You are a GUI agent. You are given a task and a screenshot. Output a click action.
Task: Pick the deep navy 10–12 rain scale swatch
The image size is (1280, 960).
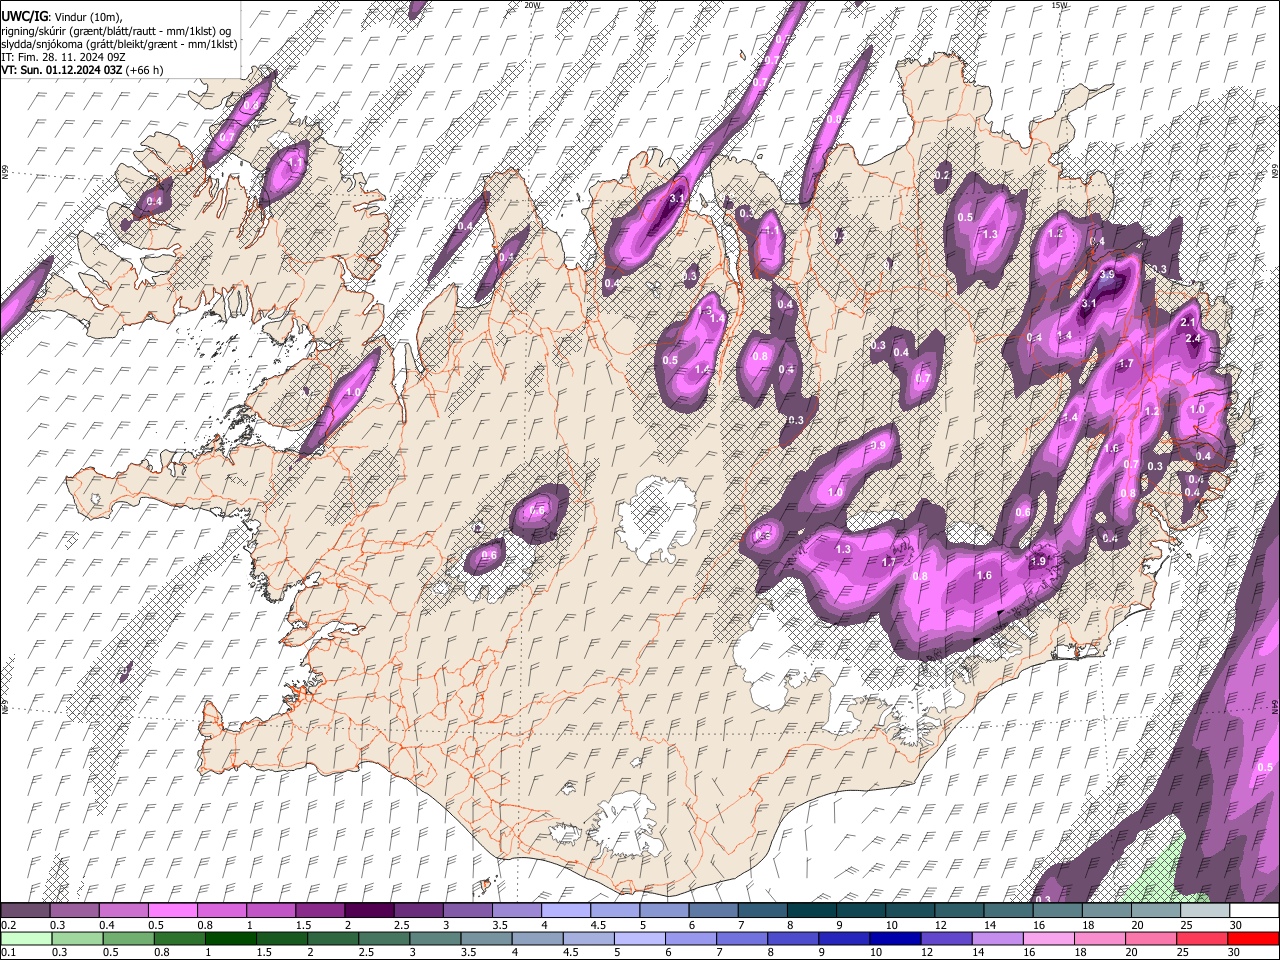click(895, 938)
